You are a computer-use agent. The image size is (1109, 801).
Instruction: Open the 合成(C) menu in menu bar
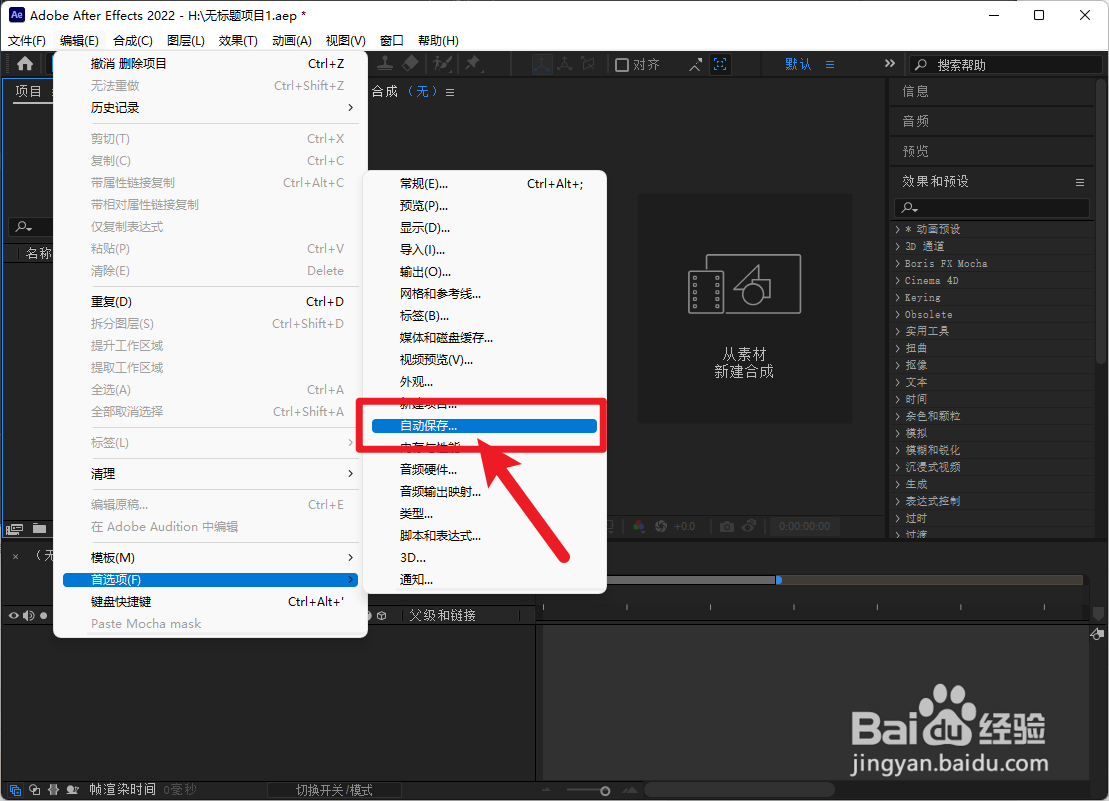point(132,41)
